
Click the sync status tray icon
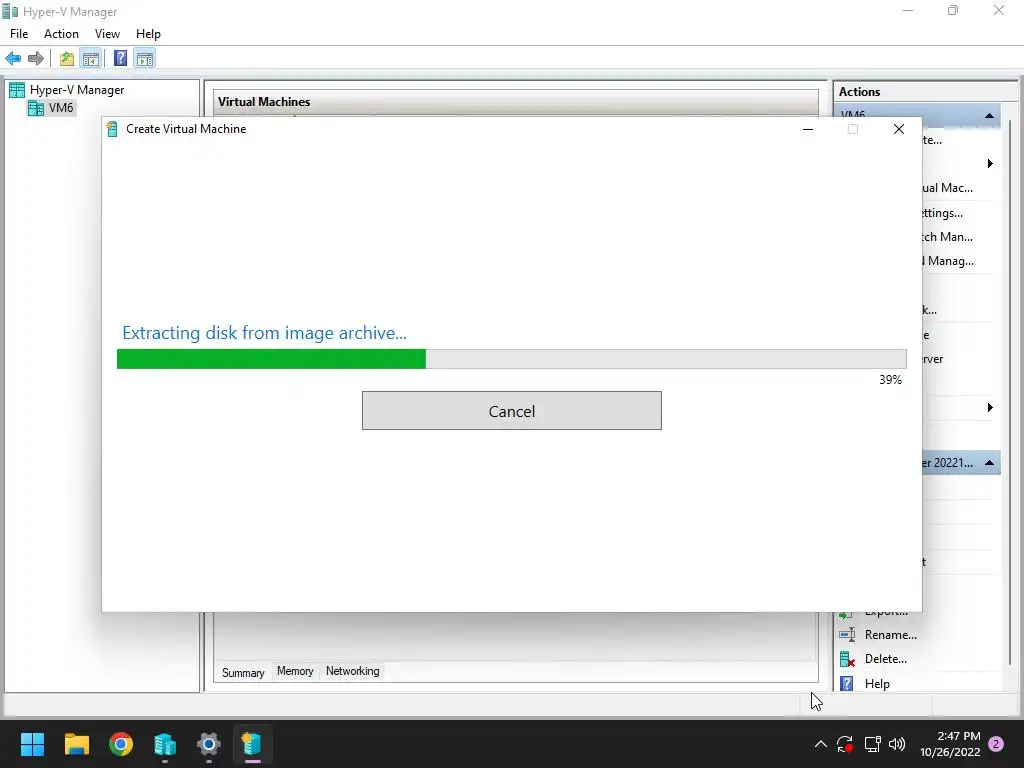[x=845, y=744]
